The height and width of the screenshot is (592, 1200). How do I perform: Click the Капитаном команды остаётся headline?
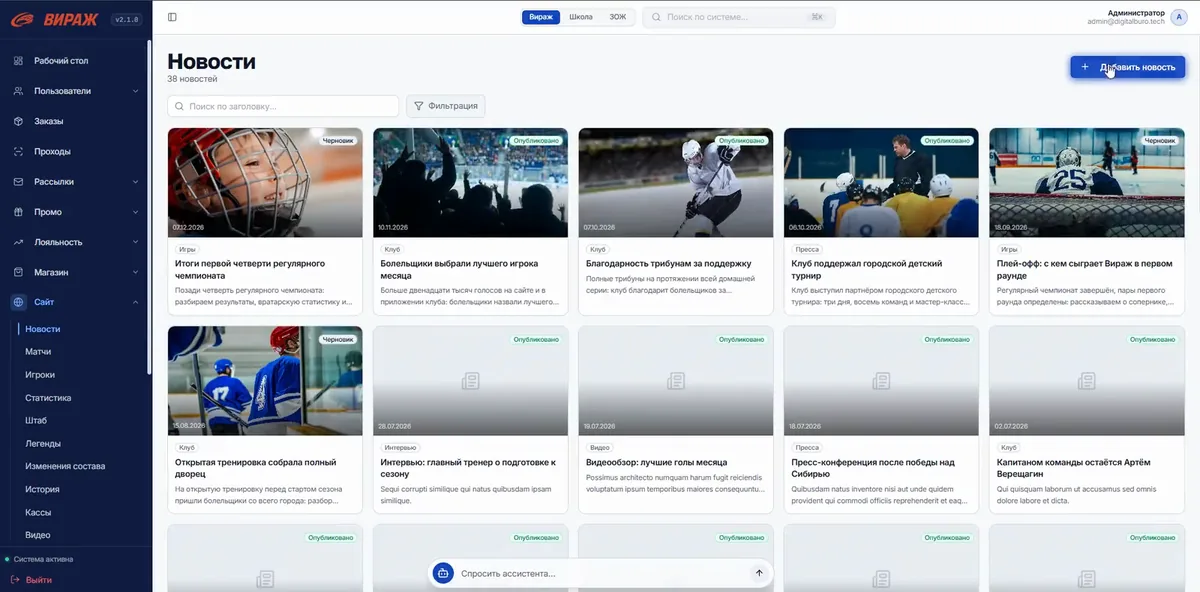point(1074,468)
